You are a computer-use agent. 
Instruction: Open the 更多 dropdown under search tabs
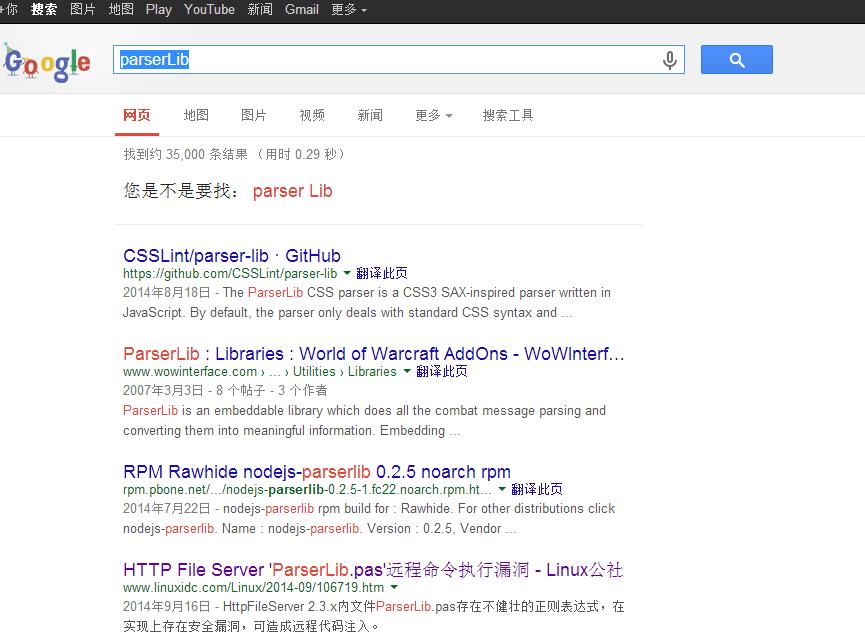coord(433,116)
